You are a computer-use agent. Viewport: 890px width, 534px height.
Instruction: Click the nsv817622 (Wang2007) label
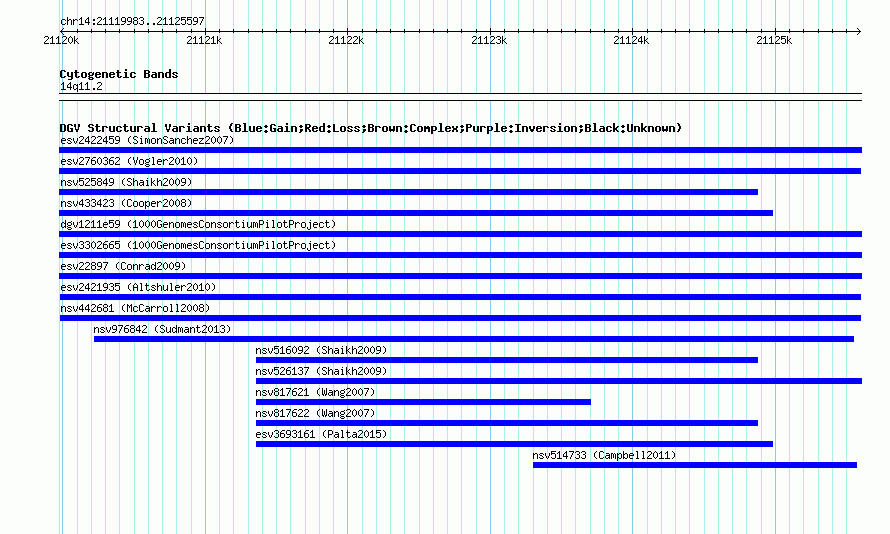315,413
